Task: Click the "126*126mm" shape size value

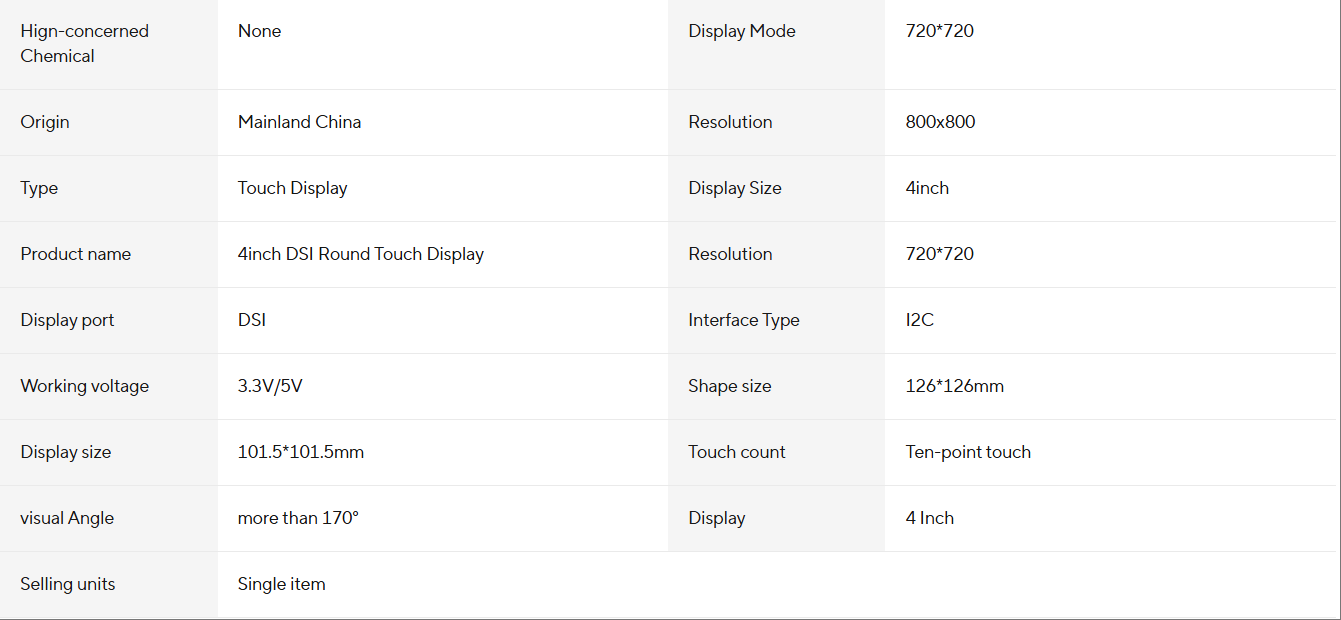Action: (954, 386)
